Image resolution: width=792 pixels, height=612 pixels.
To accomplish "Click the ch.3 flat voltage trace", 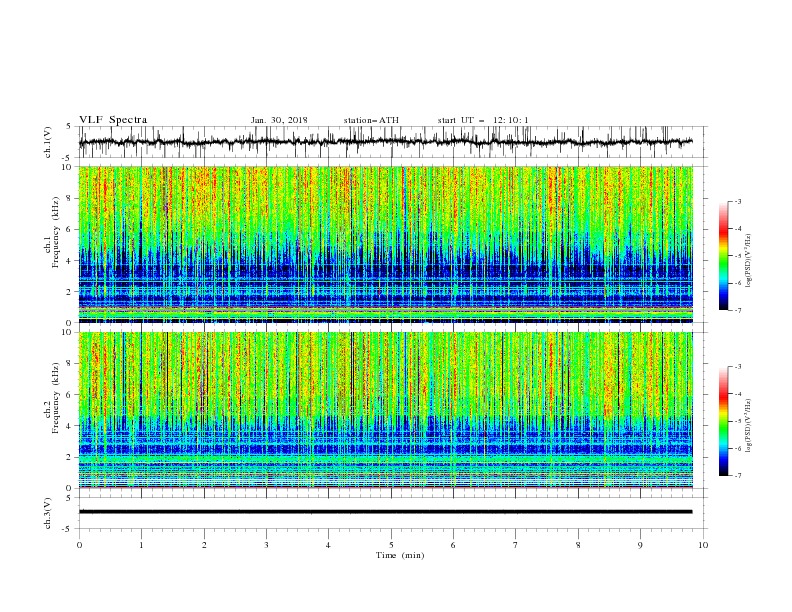I will [385, 512].
